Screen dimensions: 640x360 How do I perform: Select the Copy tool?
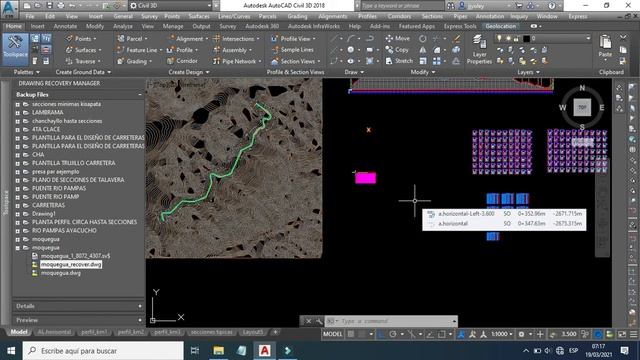[x=397, y=49]
